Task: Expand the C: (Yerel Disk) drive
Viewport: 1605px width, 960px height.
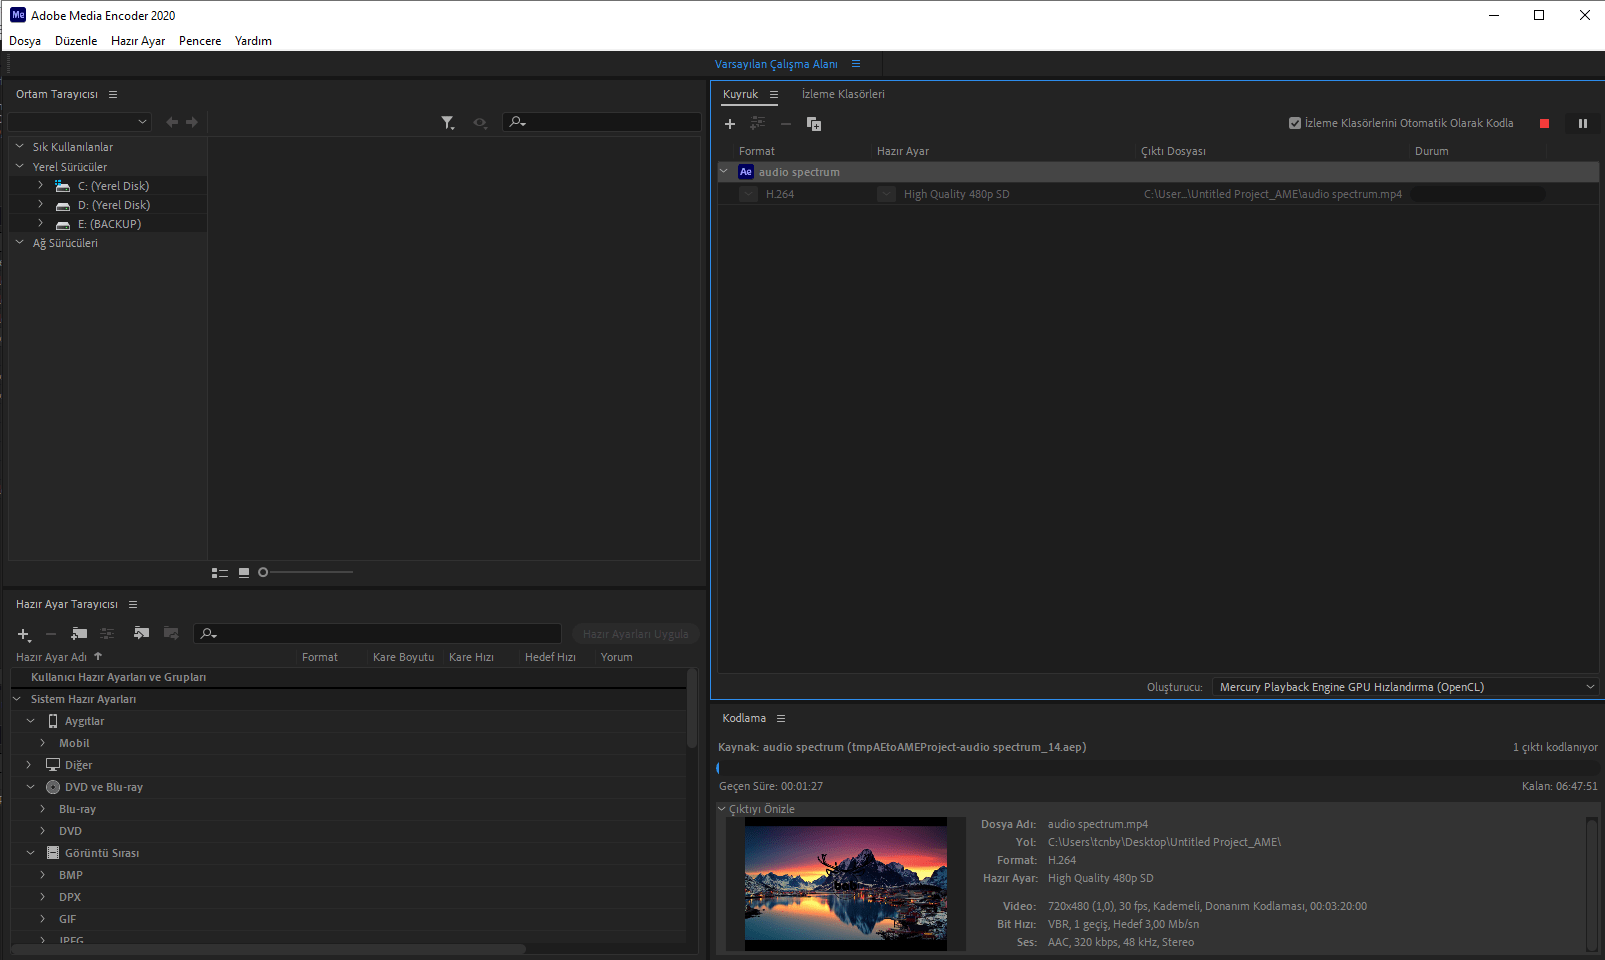Action: [40, 186]
